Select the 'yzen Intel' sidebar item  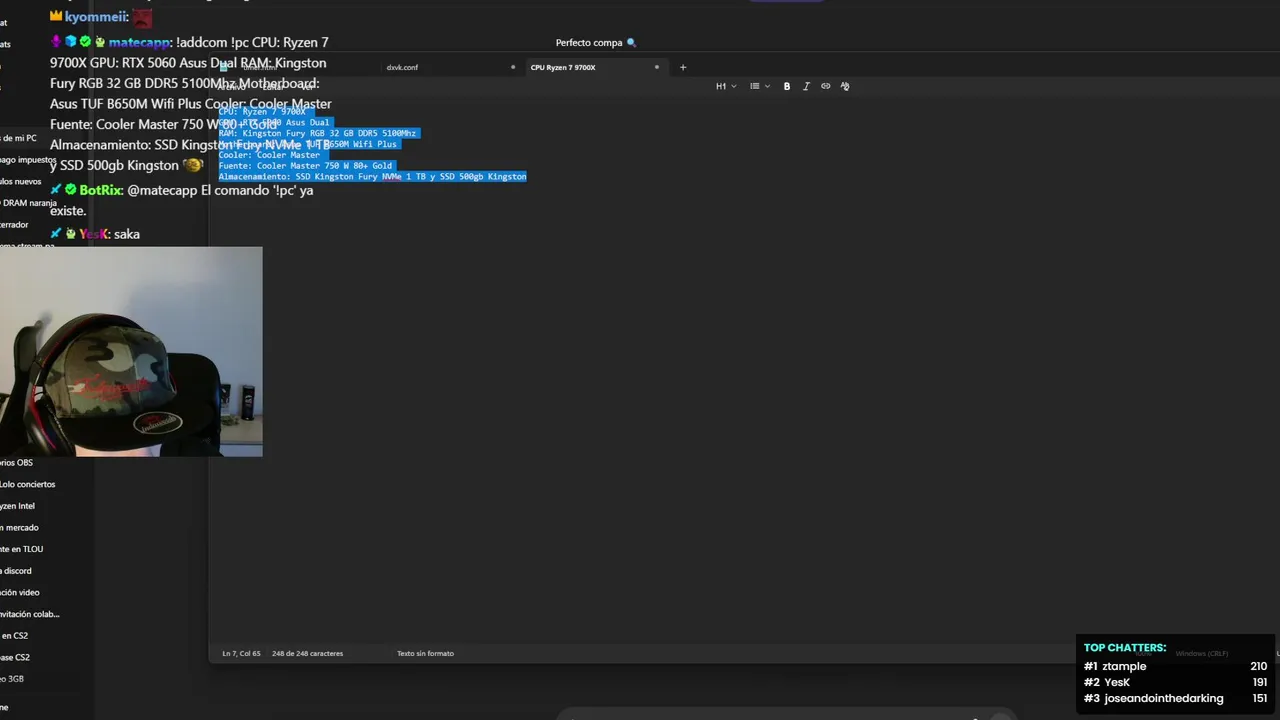click(x=18, y=506)
